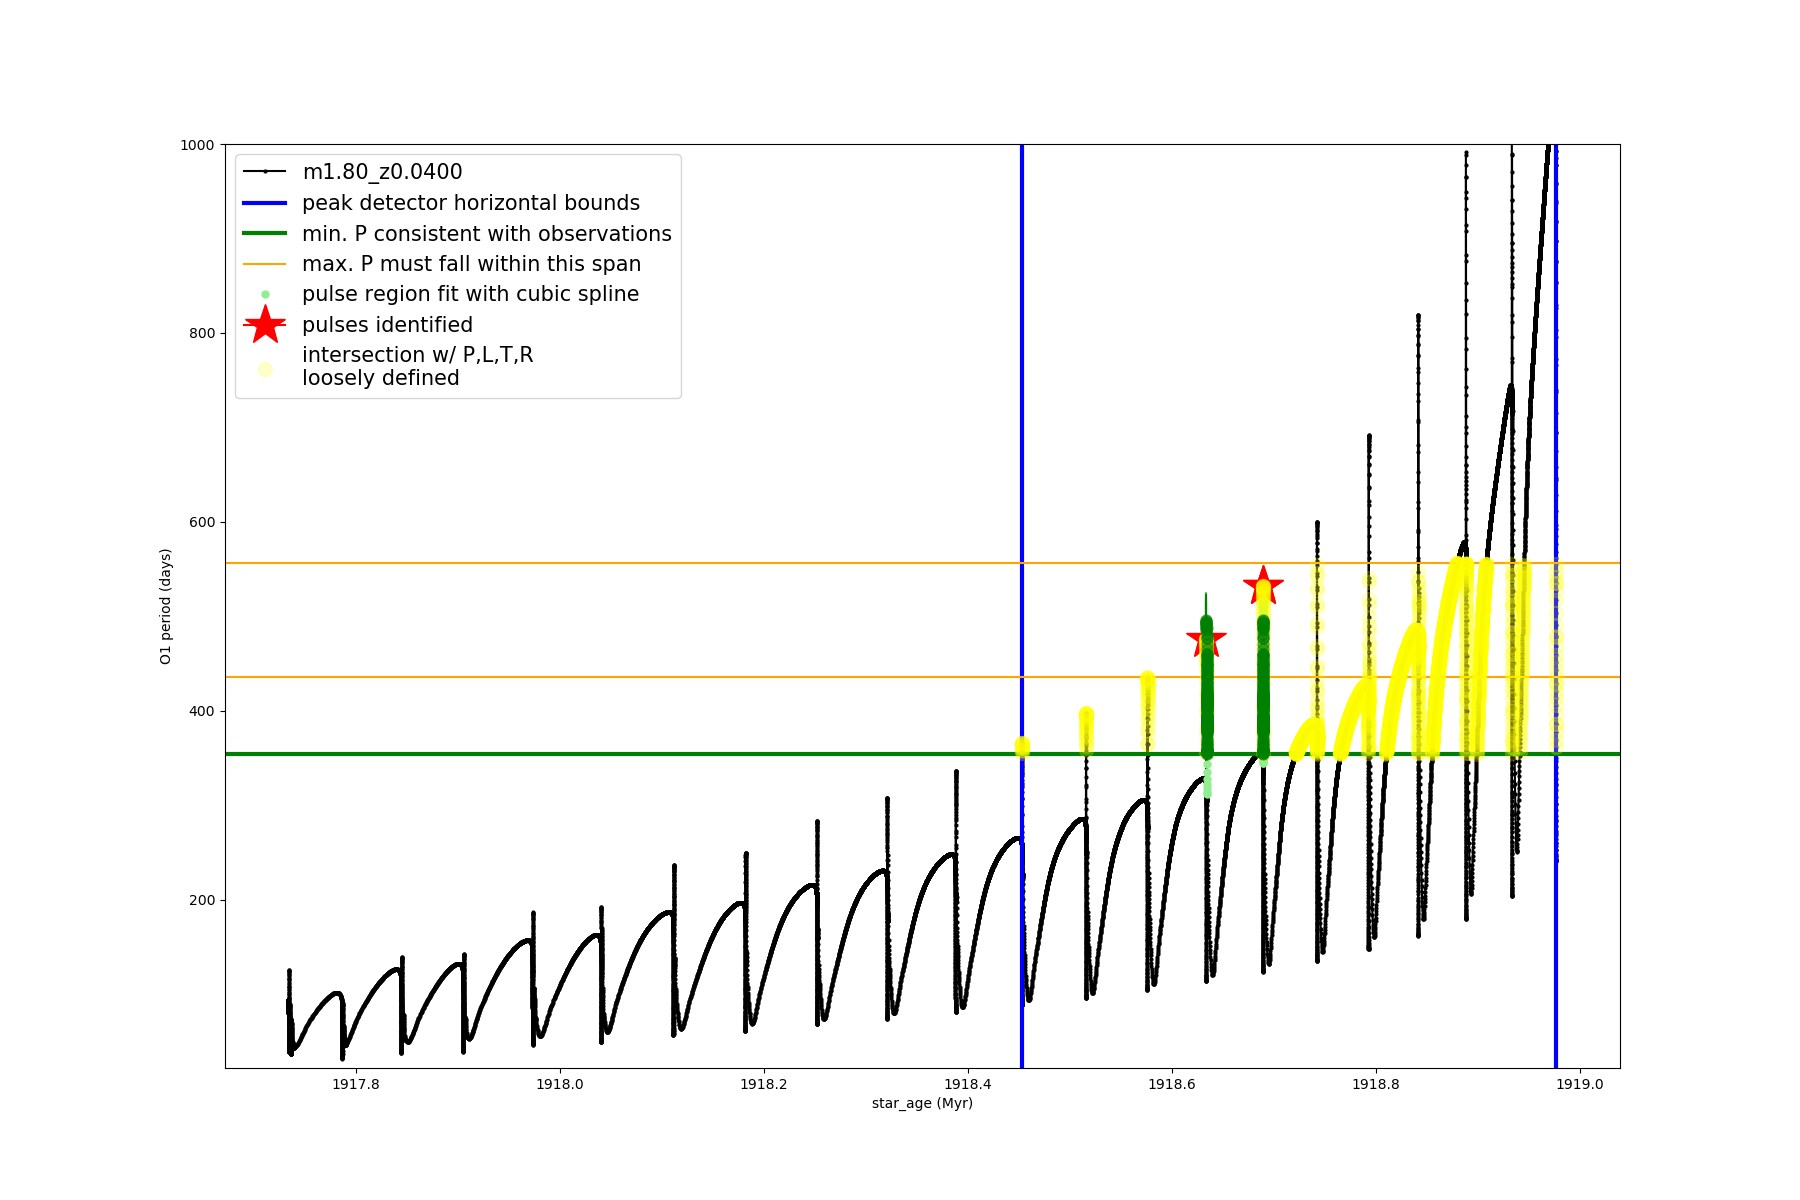Screen dimensions: 1800x1200
Task: Click the green line sample in legend
Action: [x=265, y=234]
